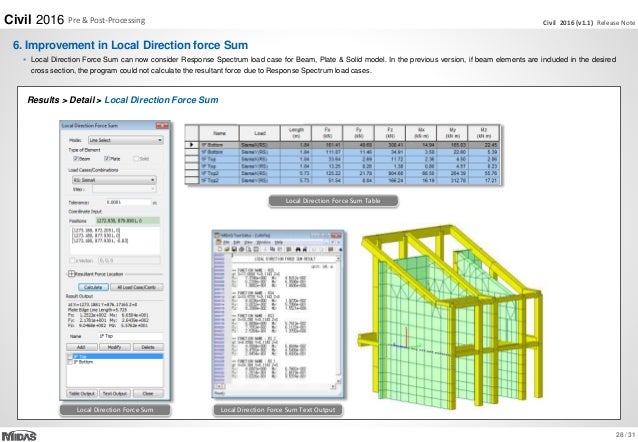Click the table cell with value 55.76
The height and width of the screenshot is (442, 638).
[x=484, y=173]
